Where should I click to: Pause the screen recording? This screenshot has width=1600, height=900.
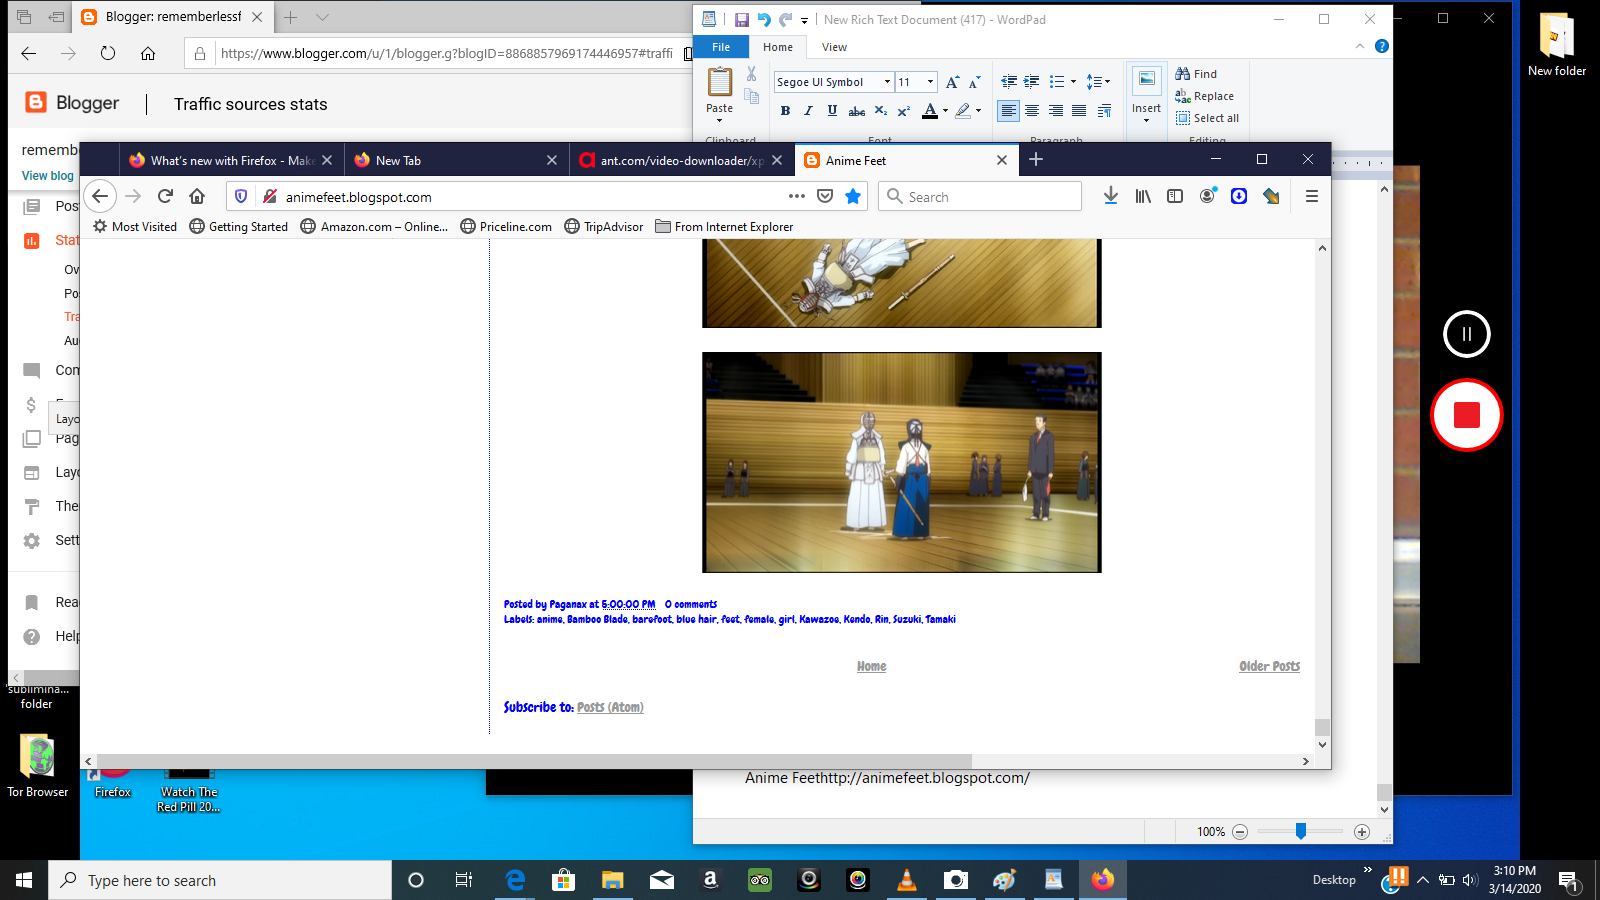click(x=1467, y=334)
